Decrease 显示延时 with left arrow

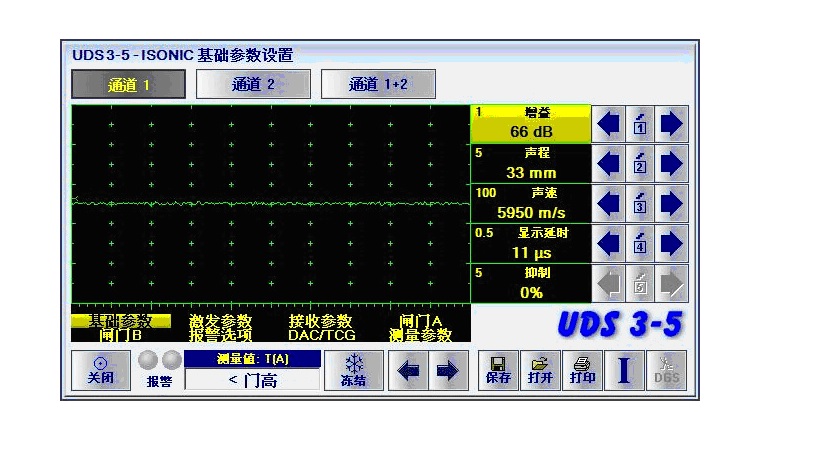[609, 244]
